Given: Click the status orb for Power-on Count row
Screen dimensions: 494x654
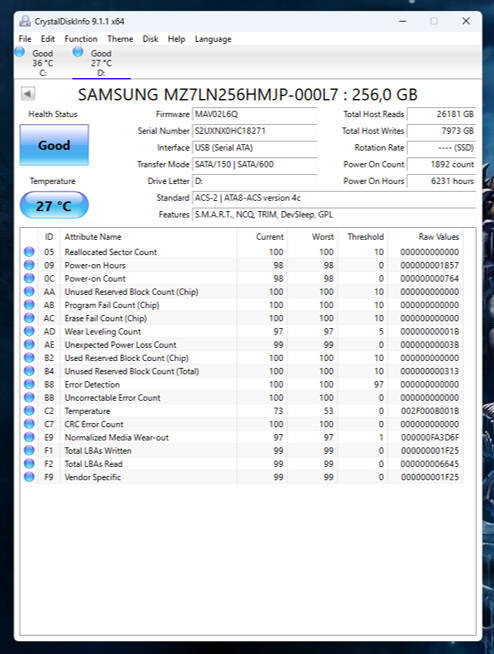Looking at the screenshot, I should coord(29,278).
